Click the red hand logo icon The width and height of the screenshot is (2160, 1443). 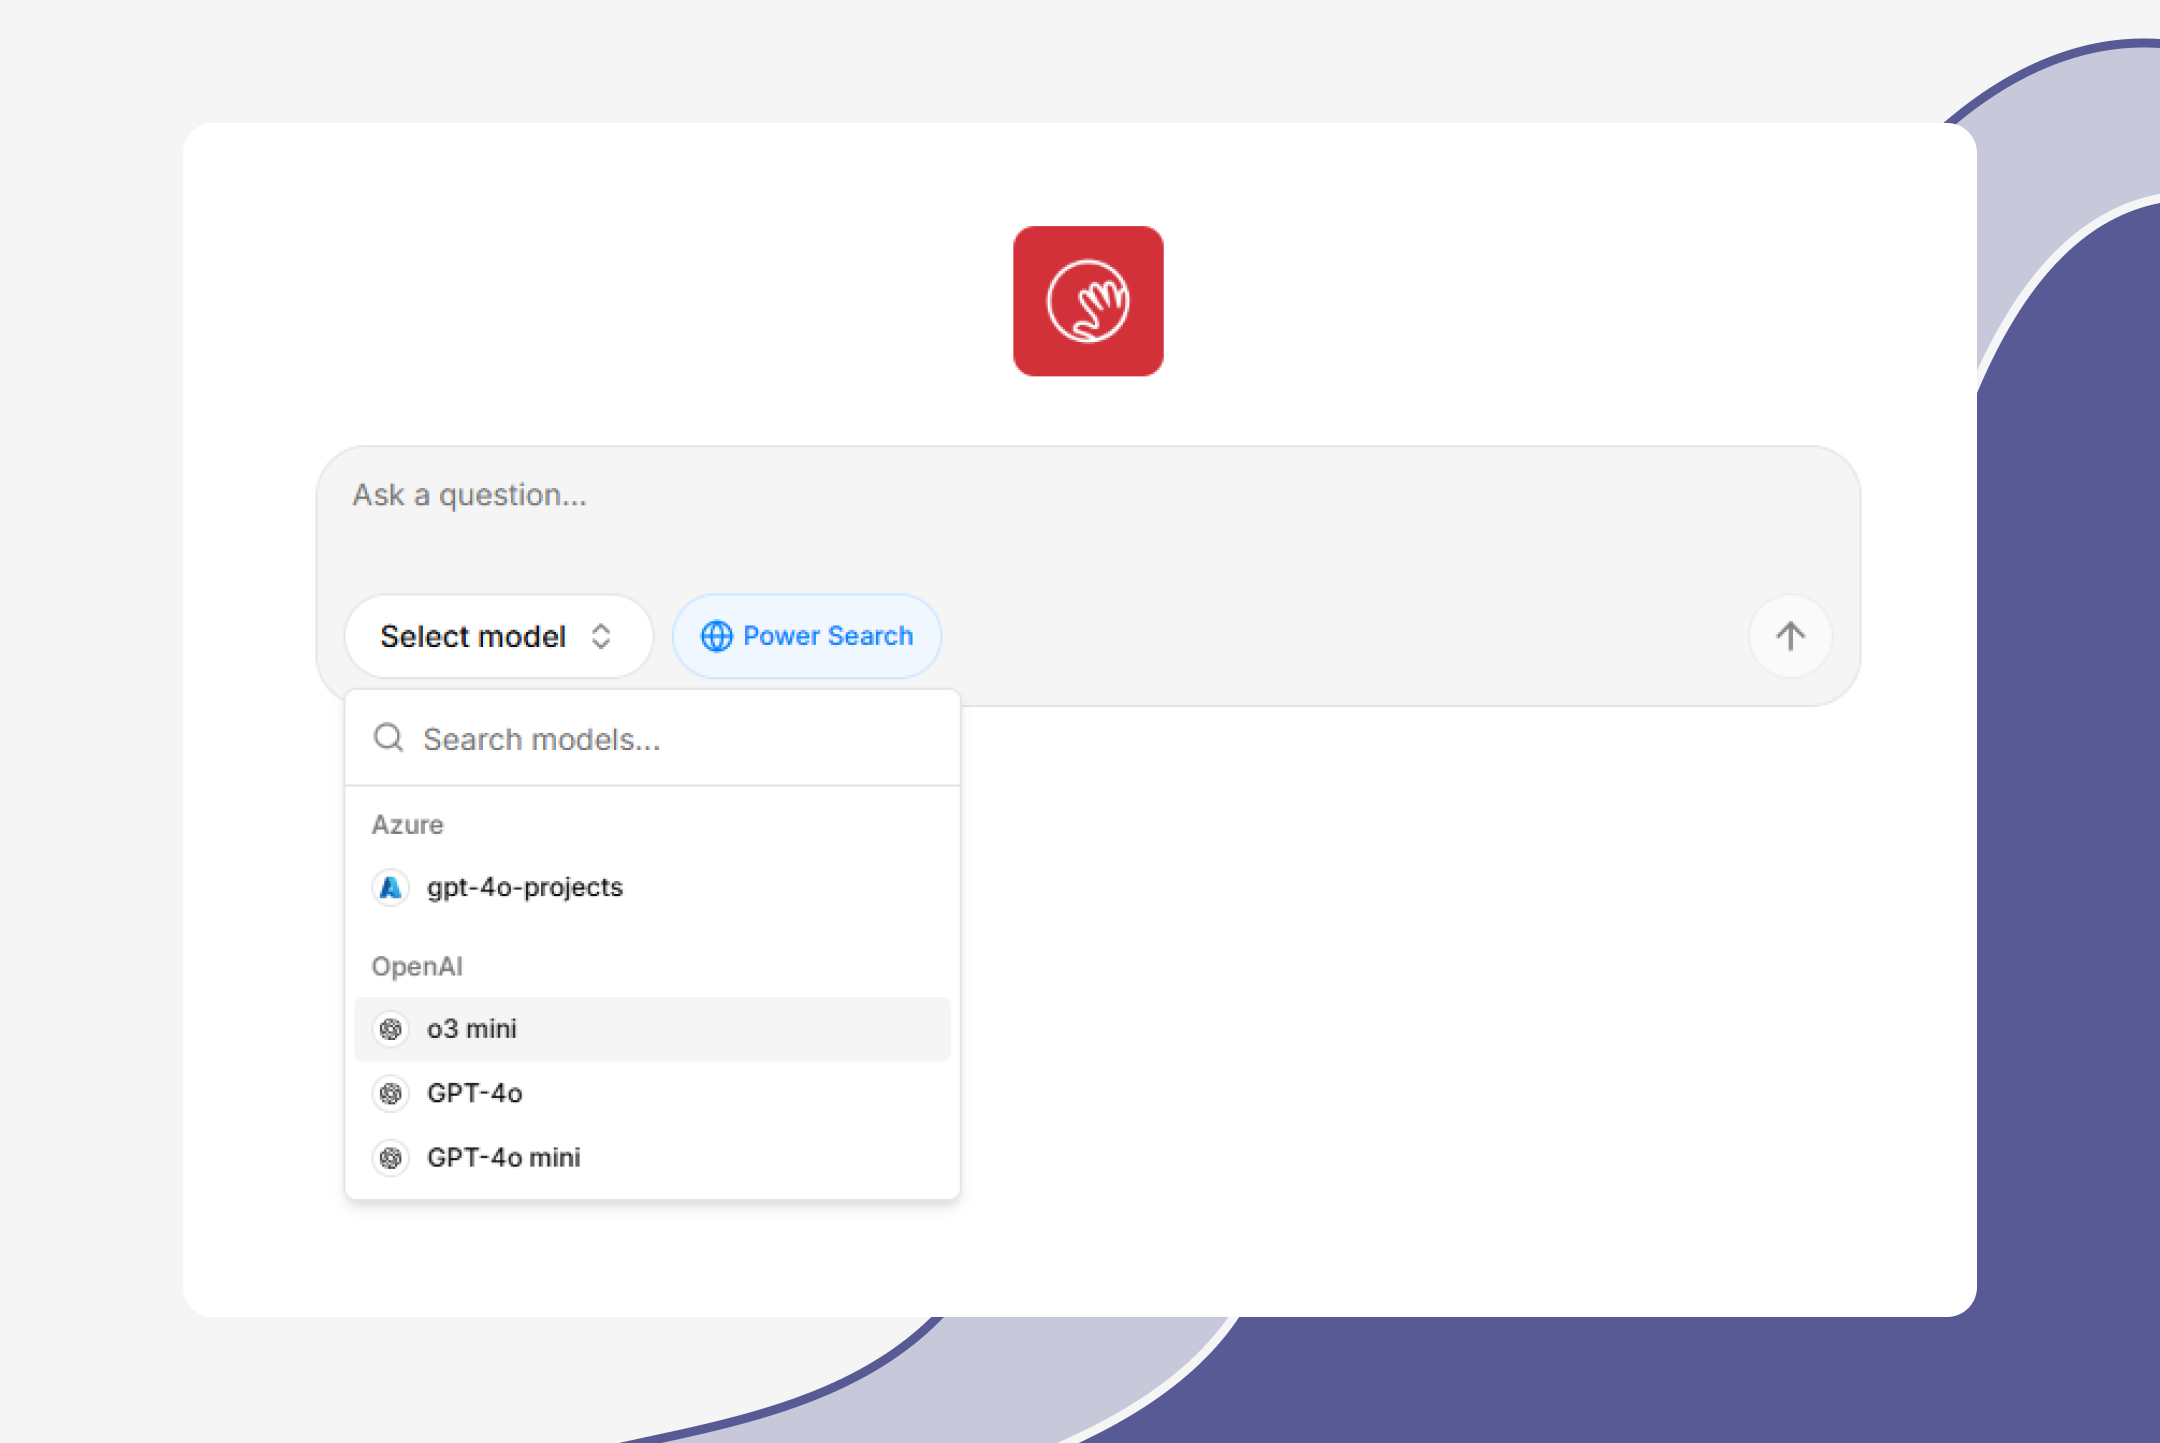(1088, 301)
